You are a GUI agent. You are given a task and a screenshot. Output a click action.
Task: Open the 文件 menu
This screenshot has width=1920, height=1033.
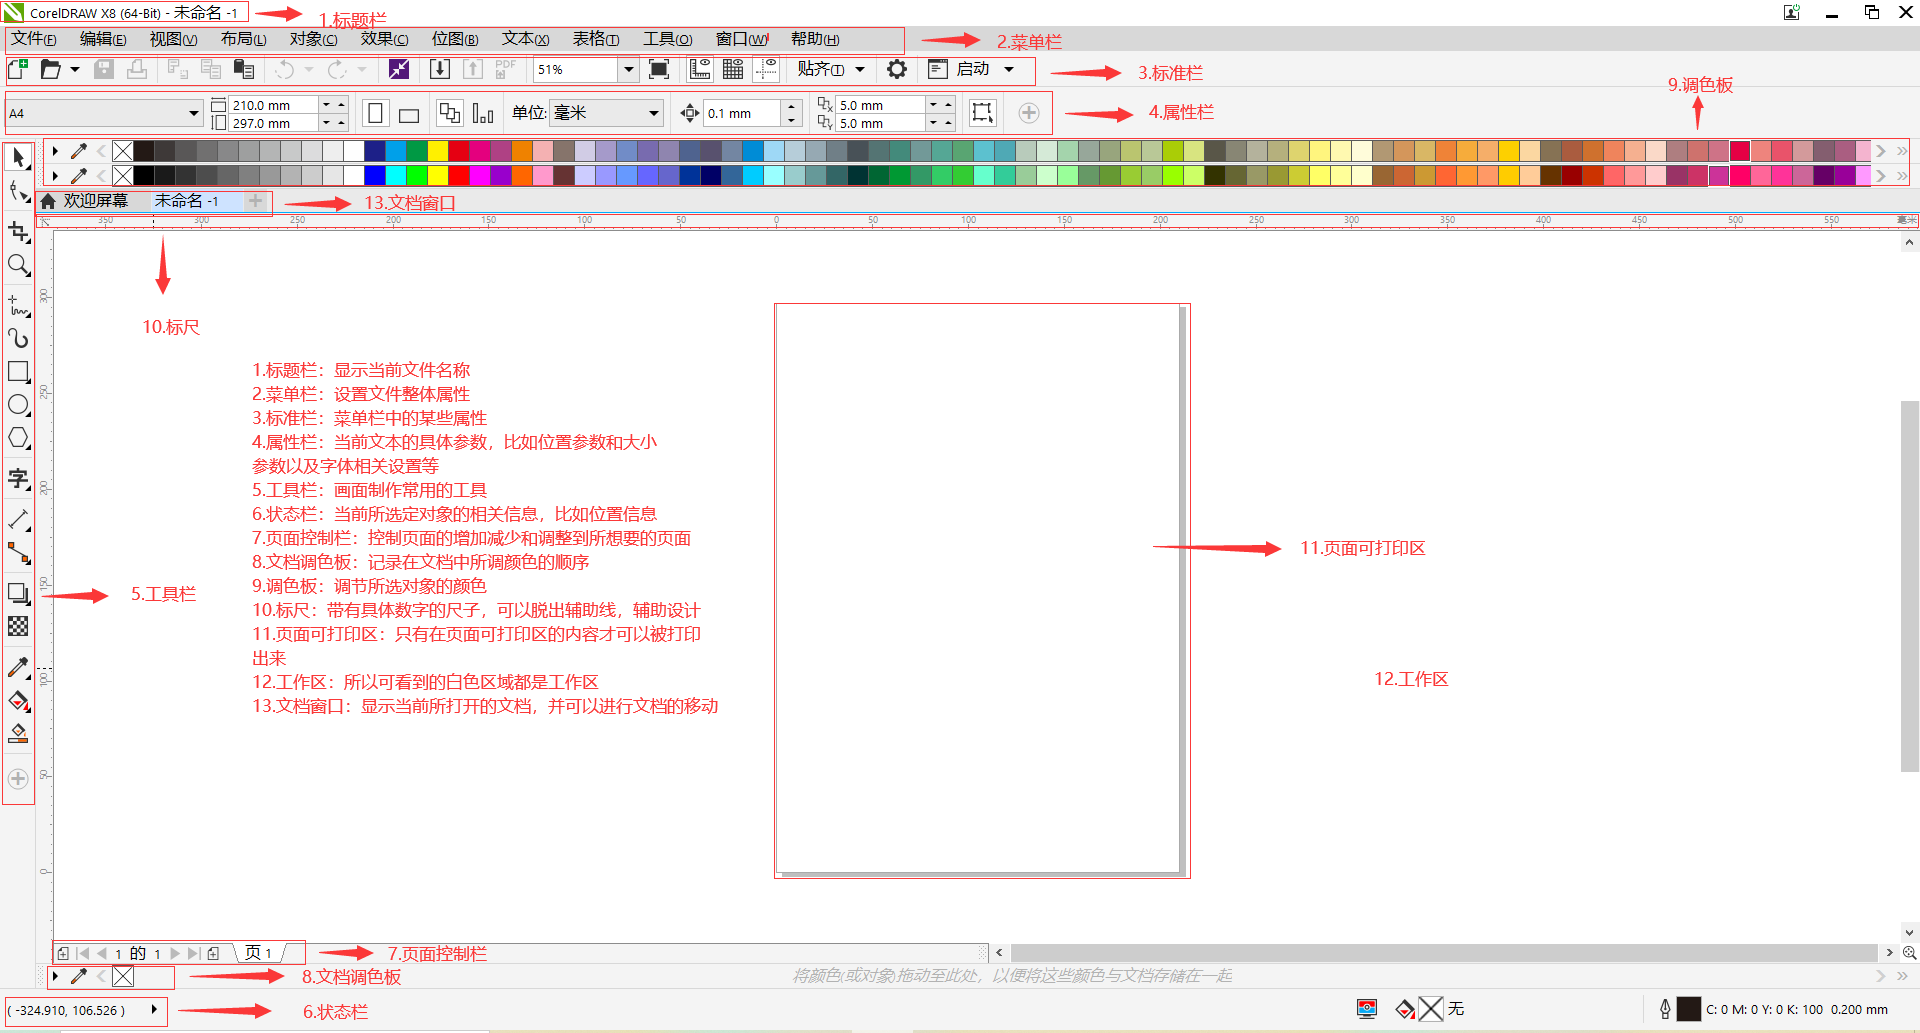34,38
